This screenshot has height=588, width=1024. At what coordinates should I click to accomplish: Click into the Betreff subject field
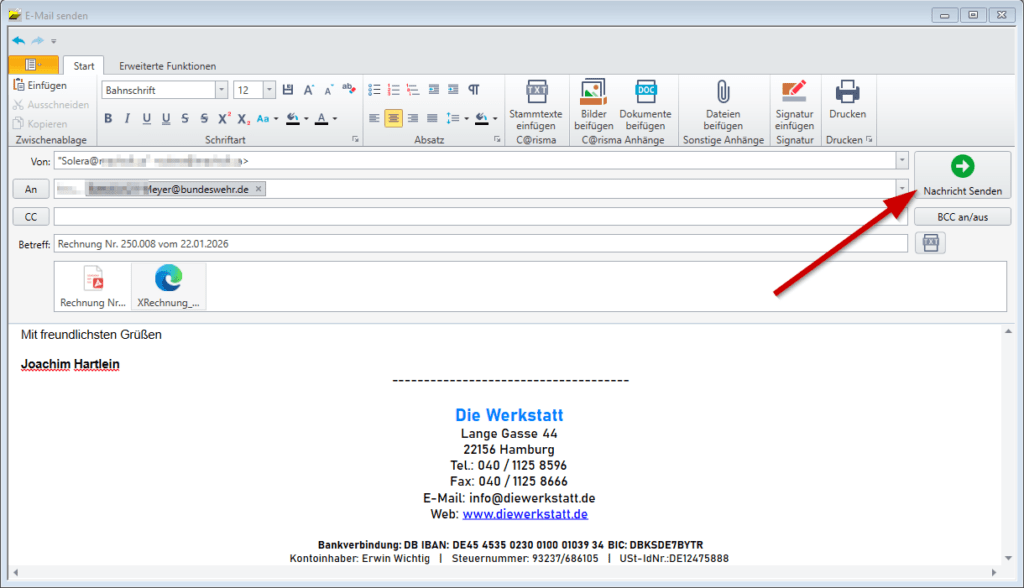[480, 243]
